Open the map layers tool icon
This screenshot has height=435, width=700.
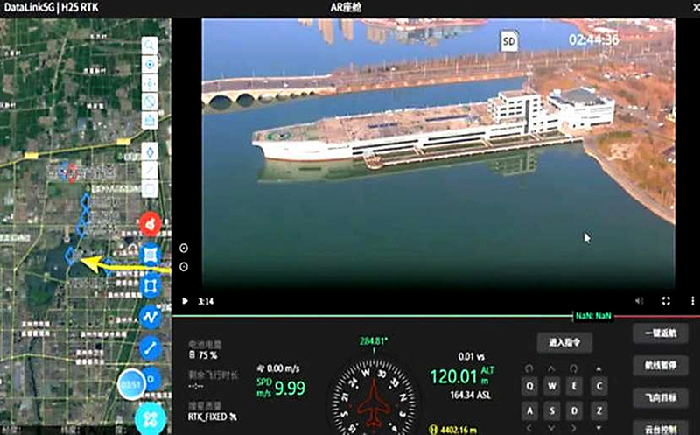coord(150,120)
